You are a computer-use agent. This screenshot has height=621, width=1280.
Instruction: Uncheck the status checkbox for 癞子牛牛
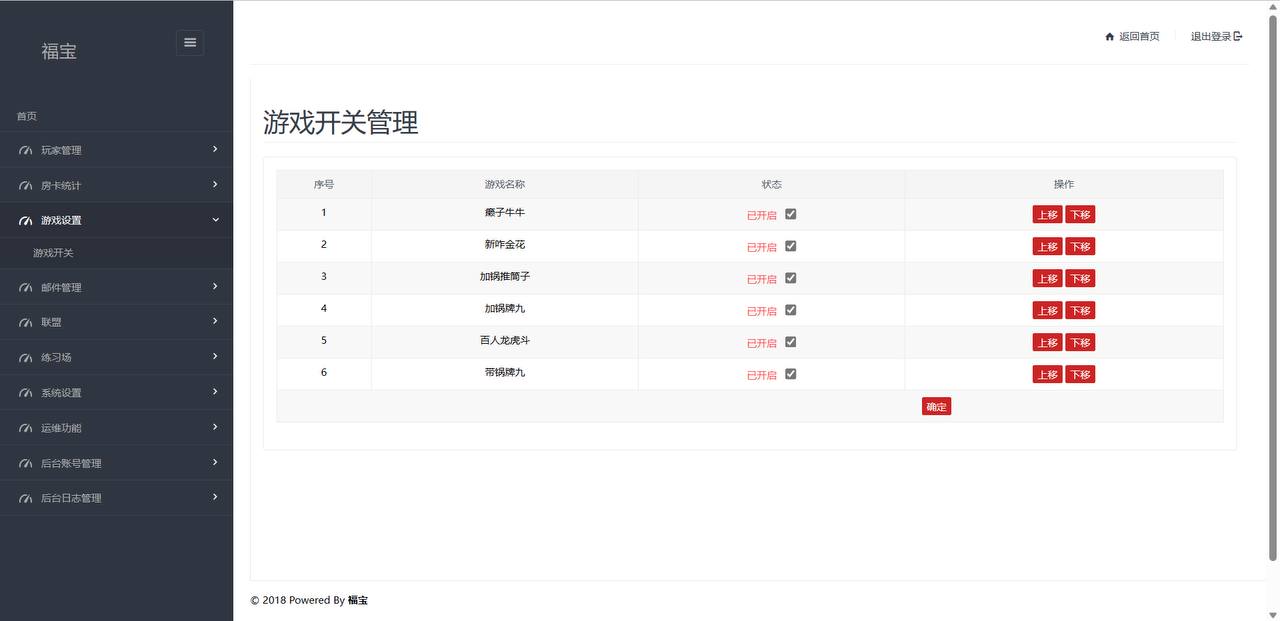[x=791, y=214]
